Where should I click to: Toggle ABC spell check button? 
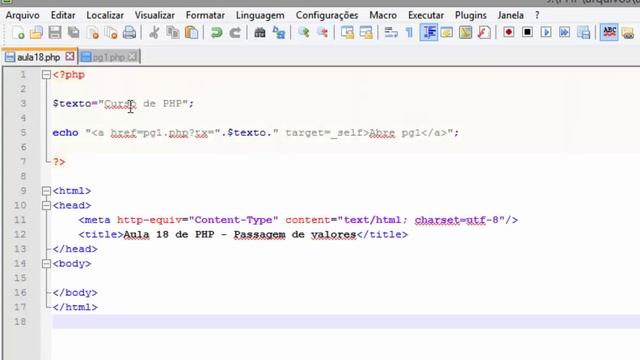[609, 32]
